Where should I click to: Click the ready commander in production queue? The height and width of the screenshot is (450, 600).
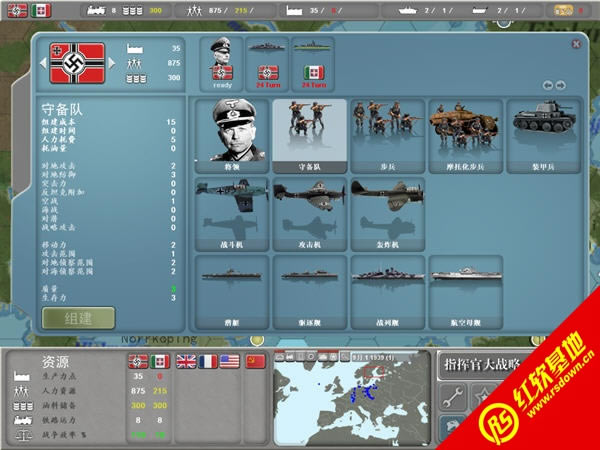point(221,63)
